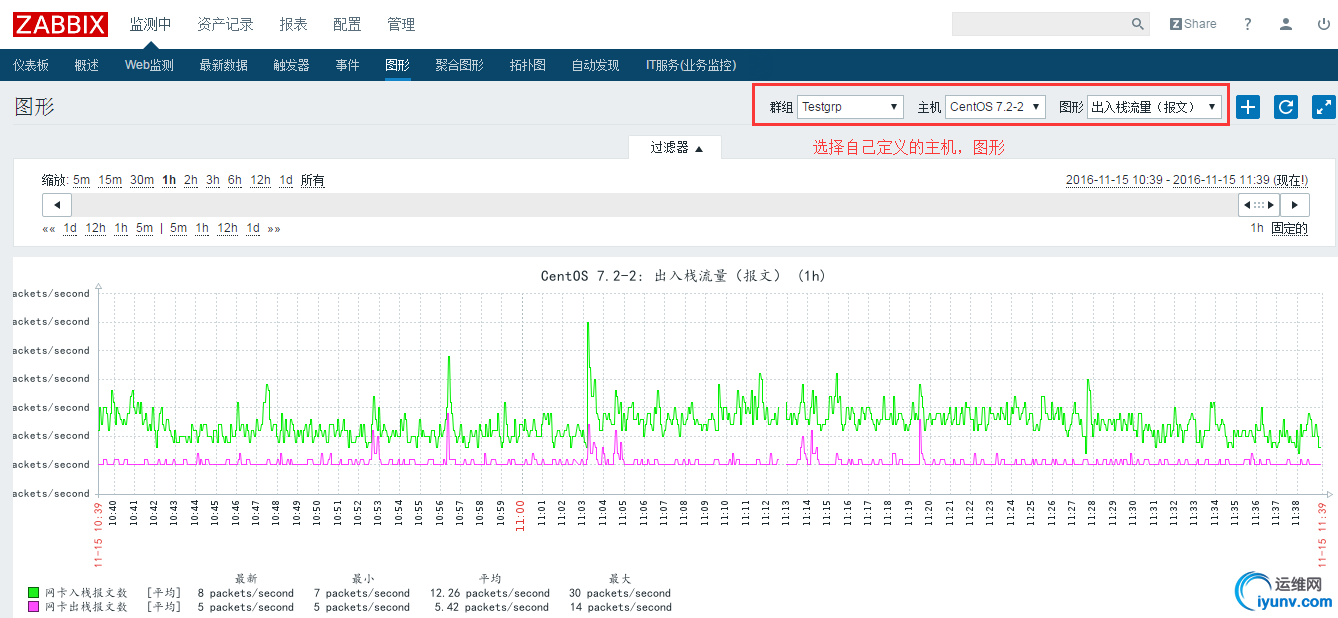Click the magenta 网卡出栈报文数 legend swatch

[x=33, y=607]
